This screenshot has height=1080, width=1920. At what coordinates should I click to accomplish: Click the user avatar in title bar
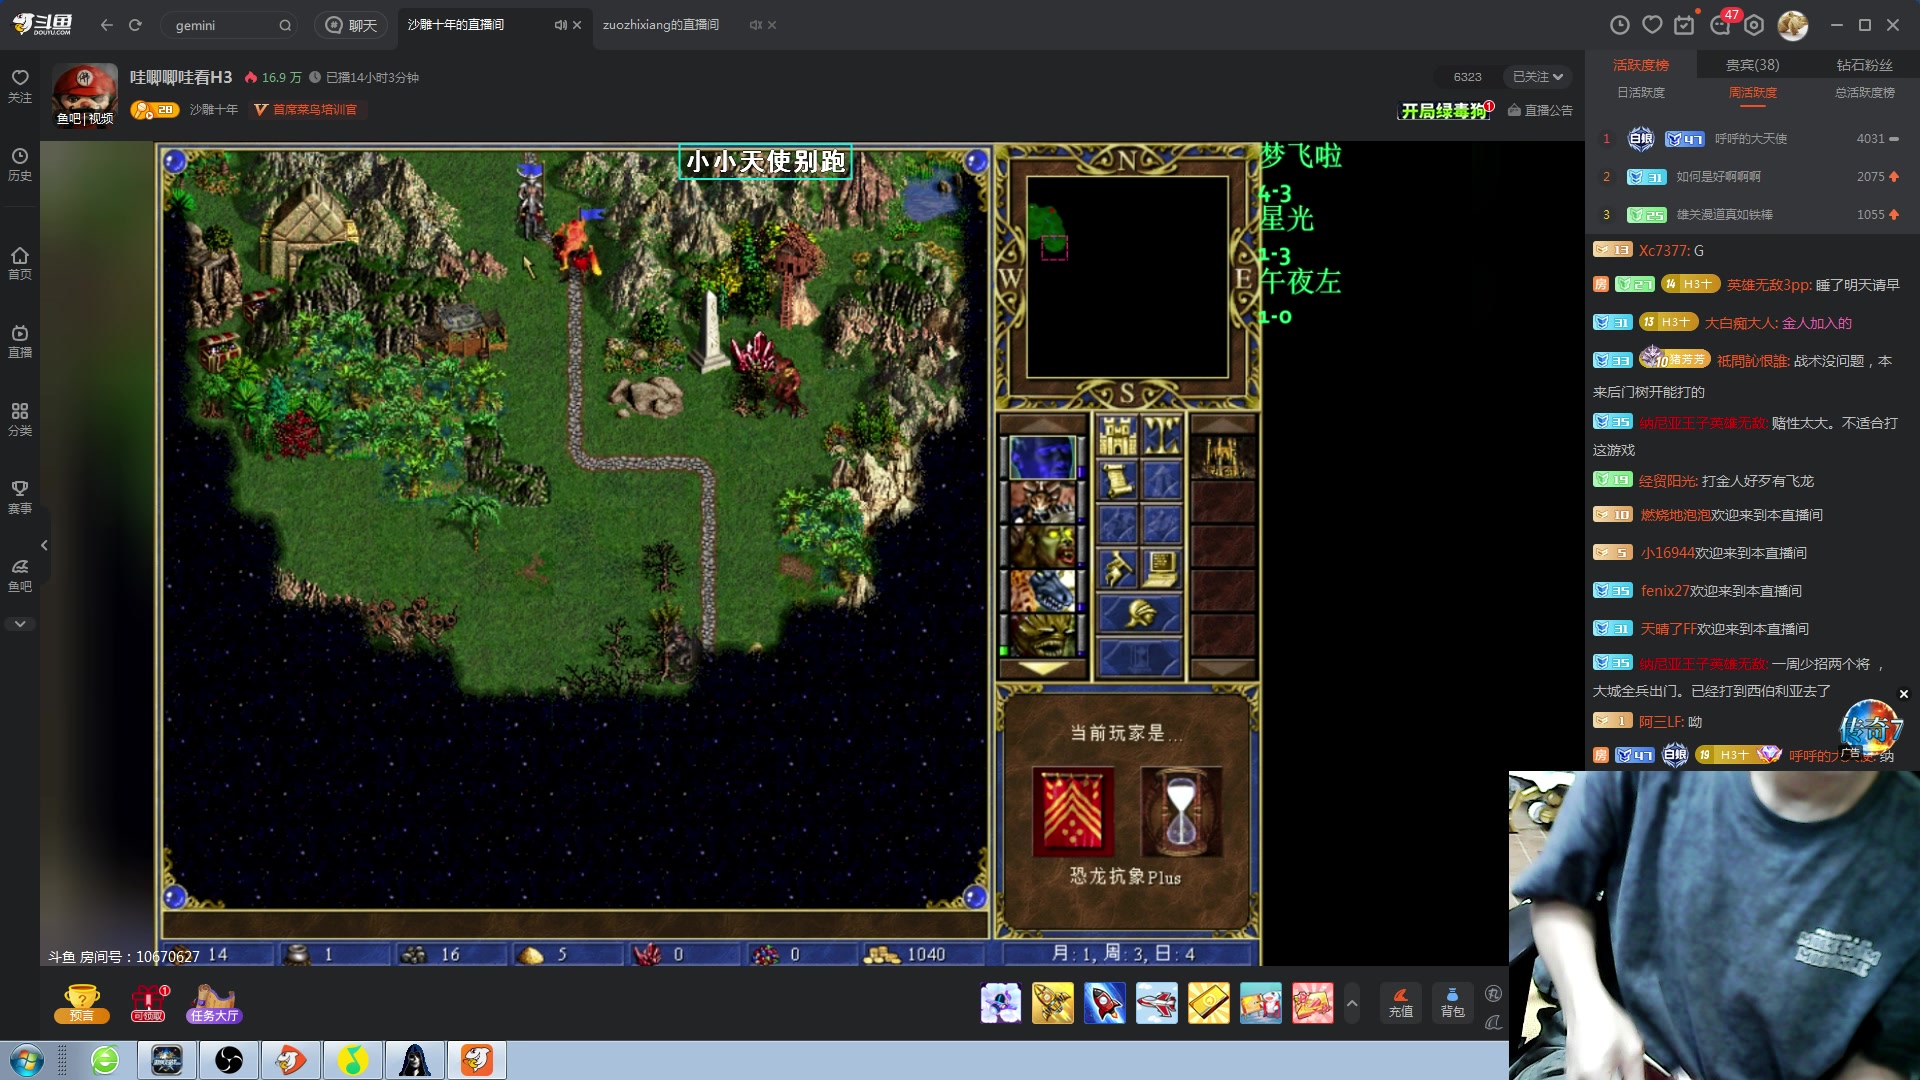[x=1792, y=25]
